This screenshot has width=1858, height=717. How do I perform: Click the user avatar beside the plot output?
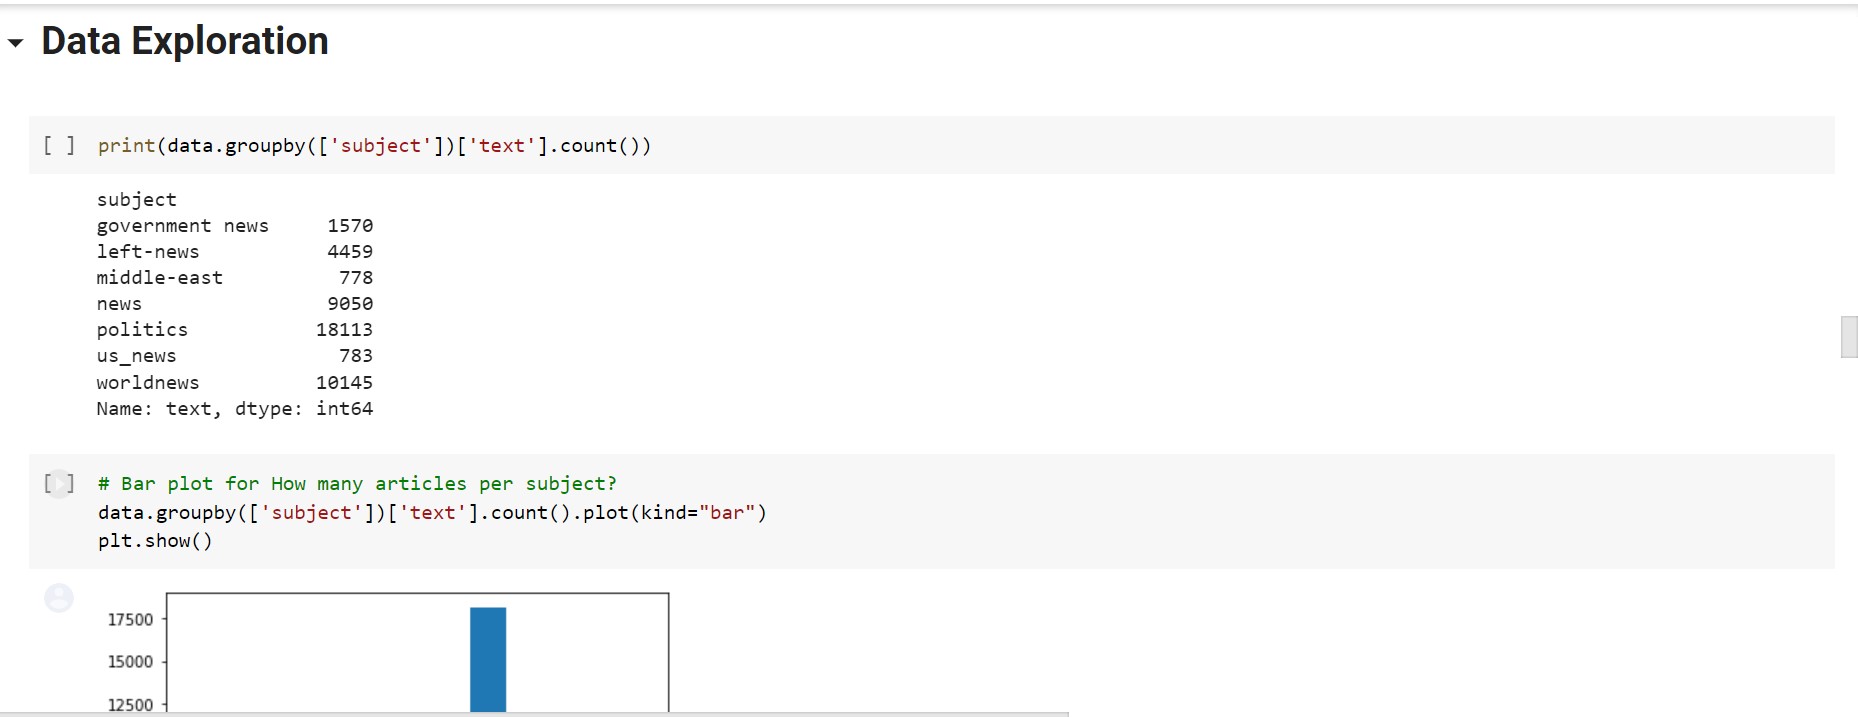[59, 598]
